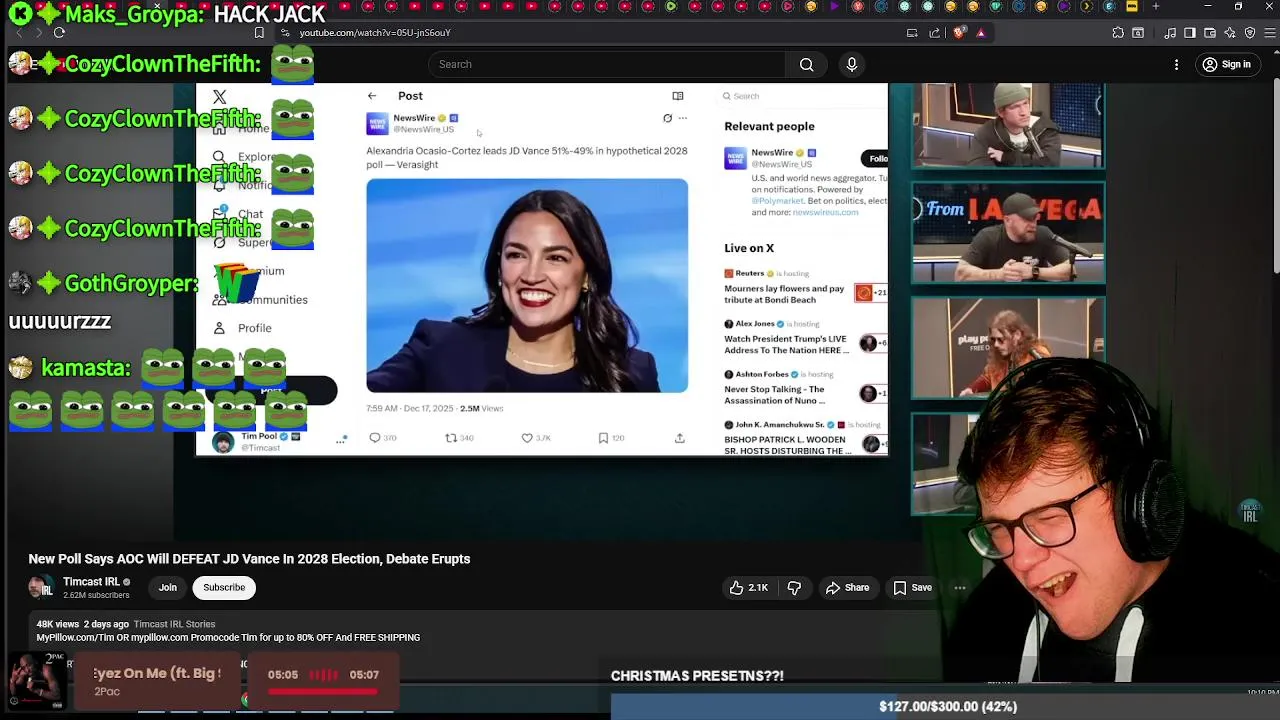This screenshot has height=720, width=1280.
Task: Open Timcast IRL channel name link
Action: pos(91,581)
